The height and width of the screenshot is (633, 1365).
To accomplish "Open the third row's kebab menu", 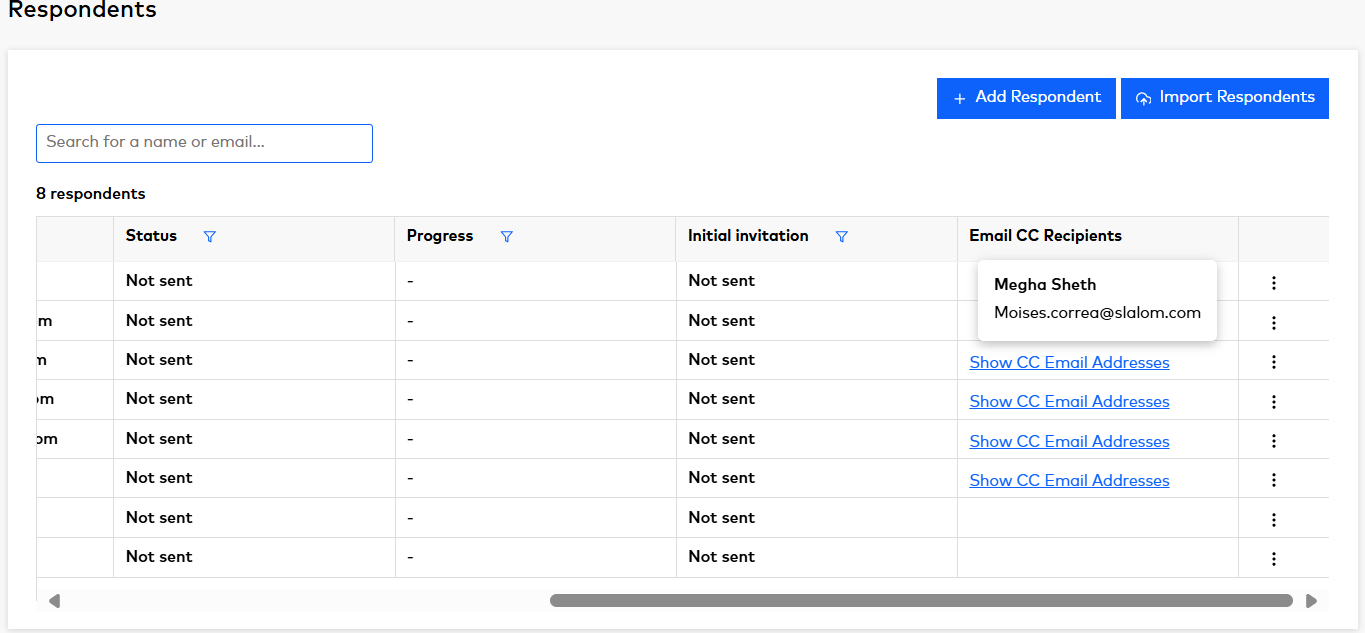I will pos(1273,362).
